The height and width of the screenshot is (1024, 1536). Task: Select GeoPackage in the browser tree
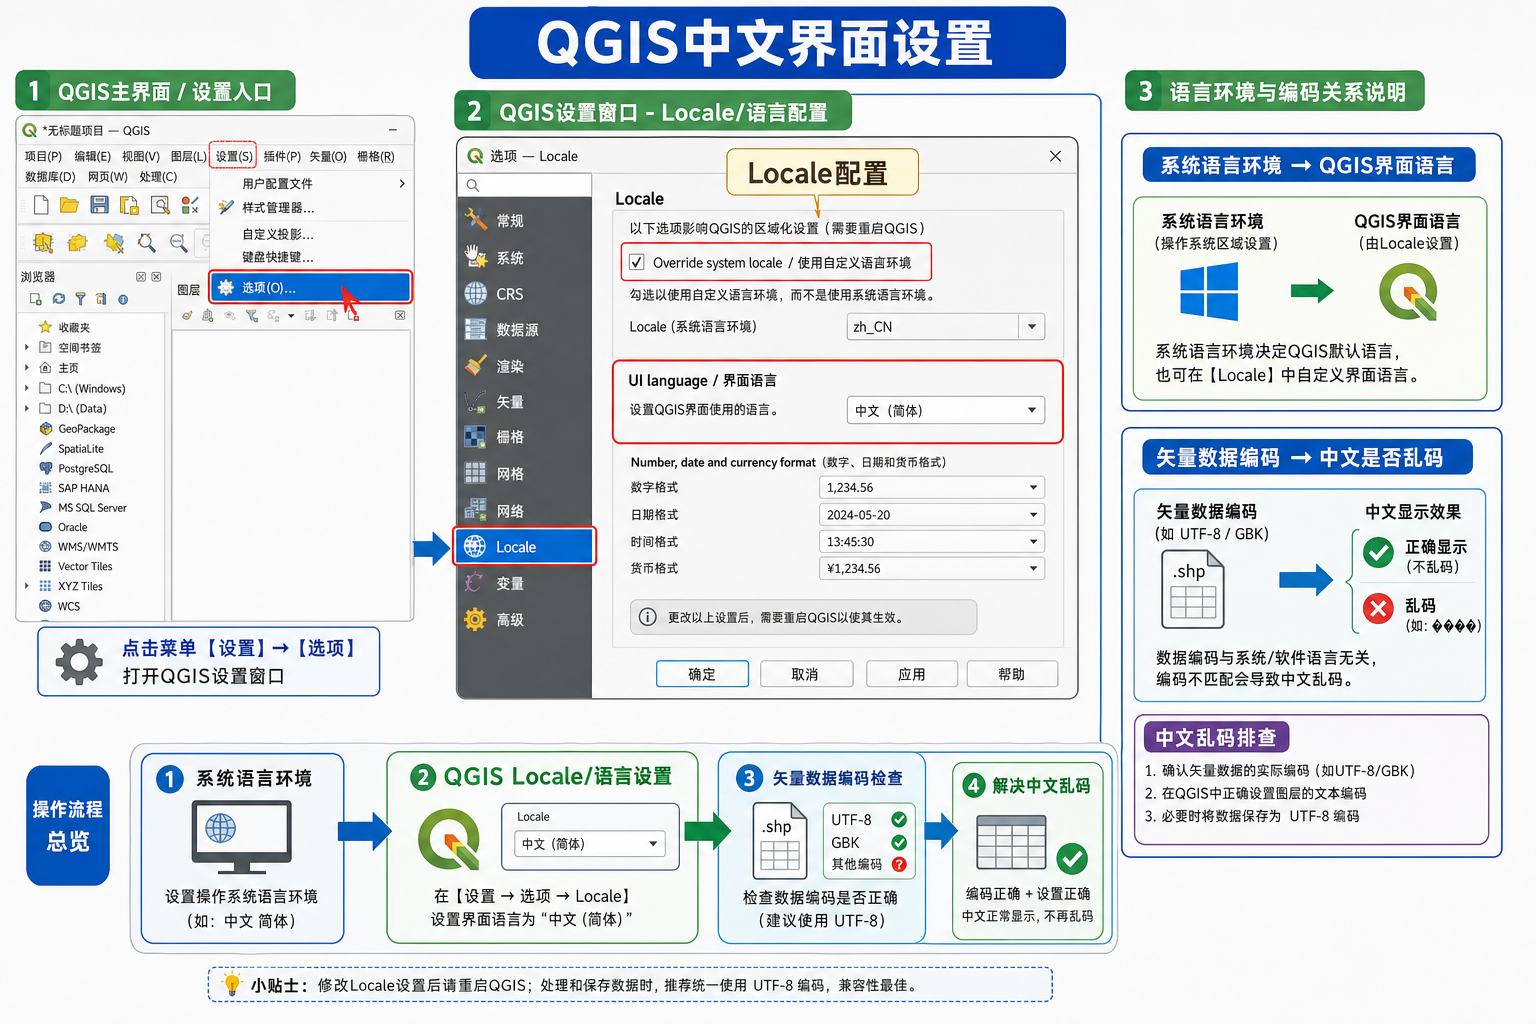[78, 429]
